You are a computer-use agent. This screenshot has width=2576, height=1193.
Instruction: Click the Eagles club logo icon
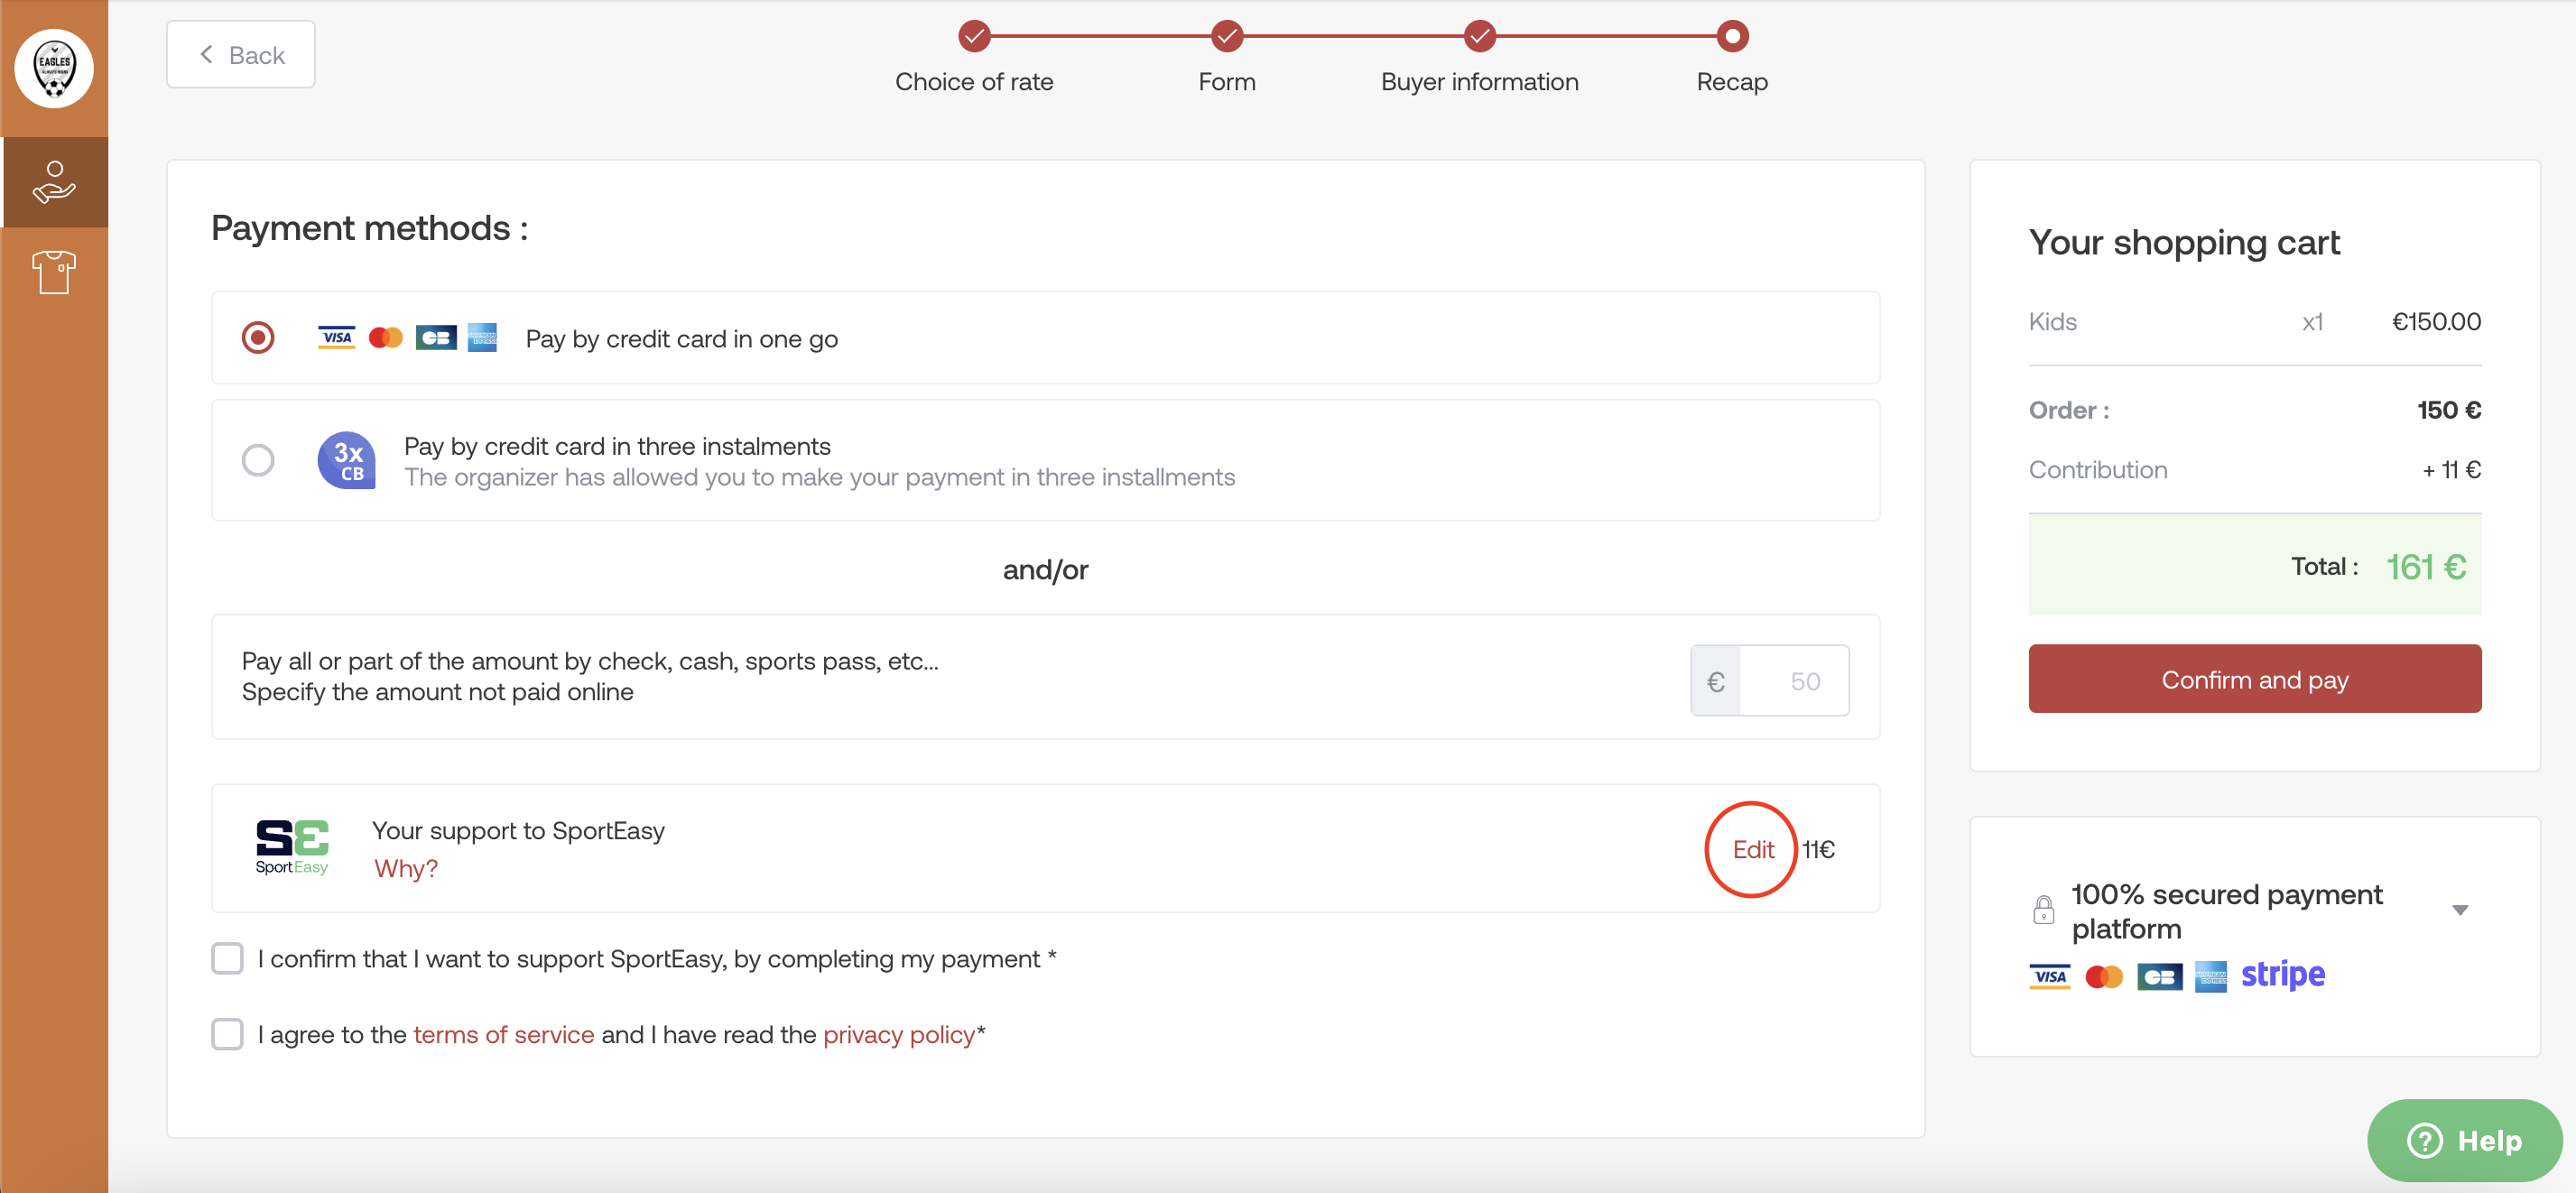click(58, 64)
